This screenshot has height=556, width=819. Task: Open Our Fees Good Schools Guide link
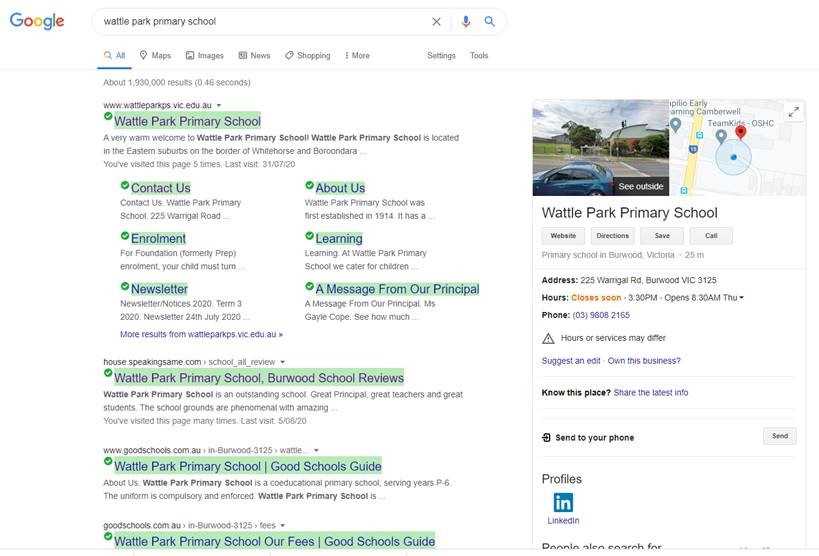pos(275,541)
